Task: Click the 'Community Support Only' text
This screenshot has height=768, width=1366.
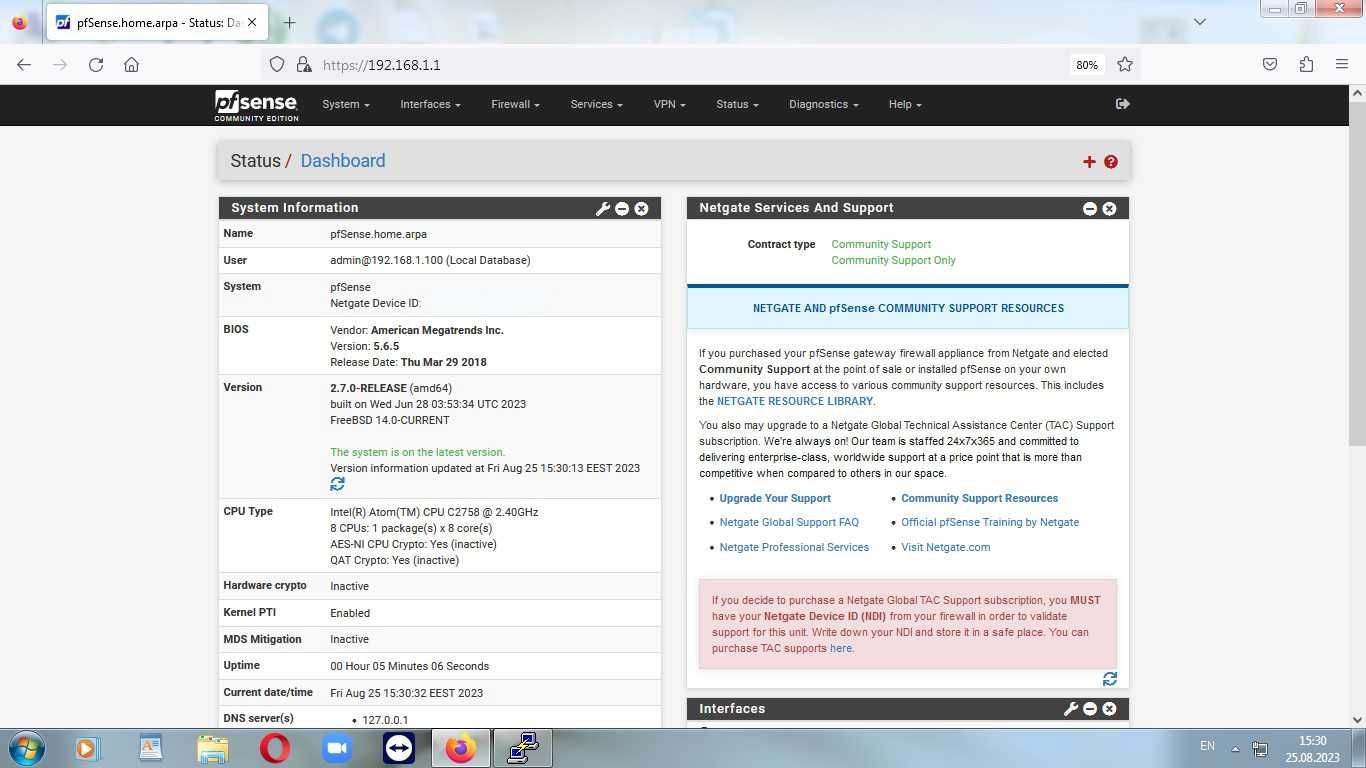Action: (893, 260)
